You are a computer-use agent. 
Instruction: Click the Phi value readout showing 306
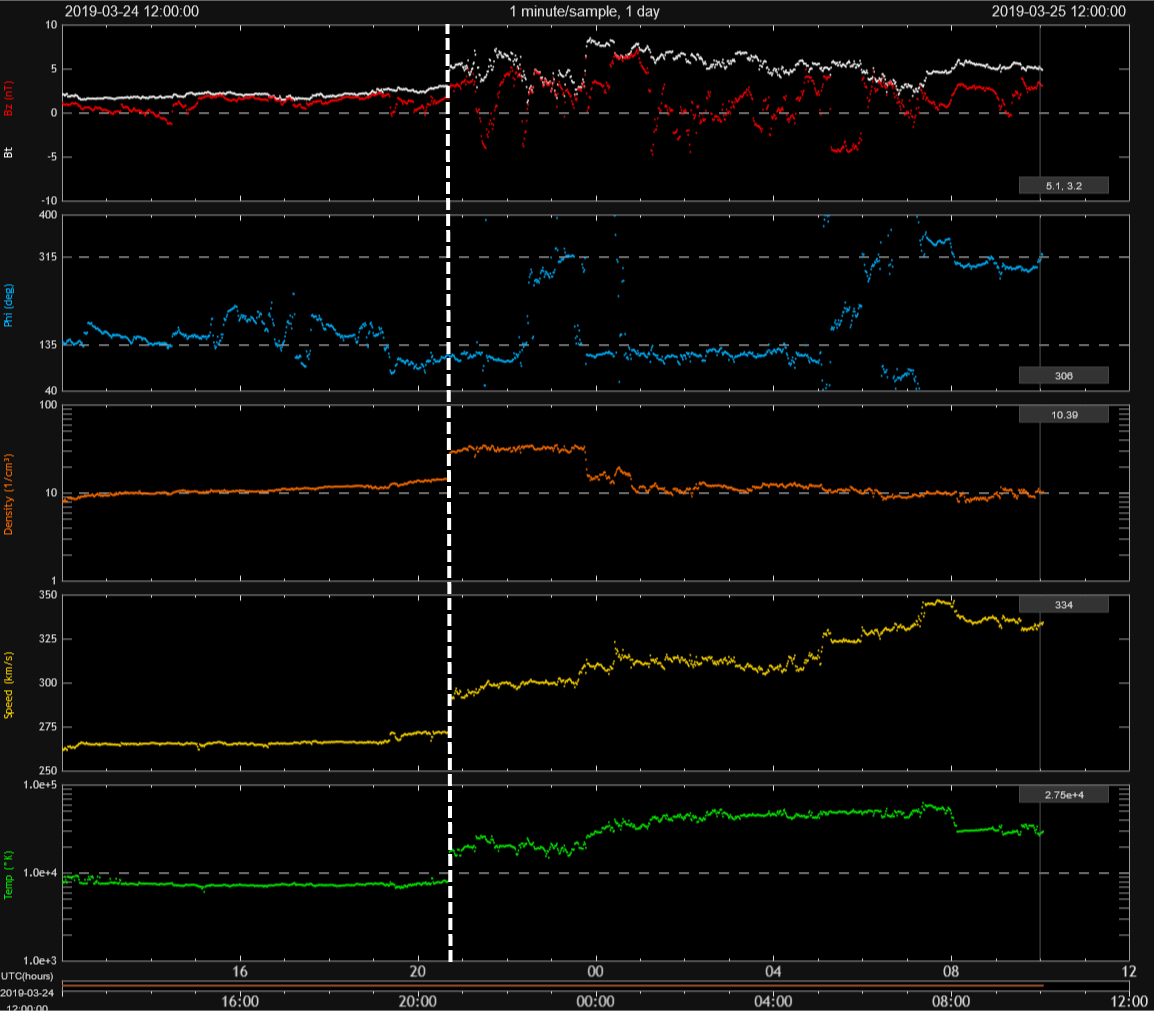(x=1063, y=375)
